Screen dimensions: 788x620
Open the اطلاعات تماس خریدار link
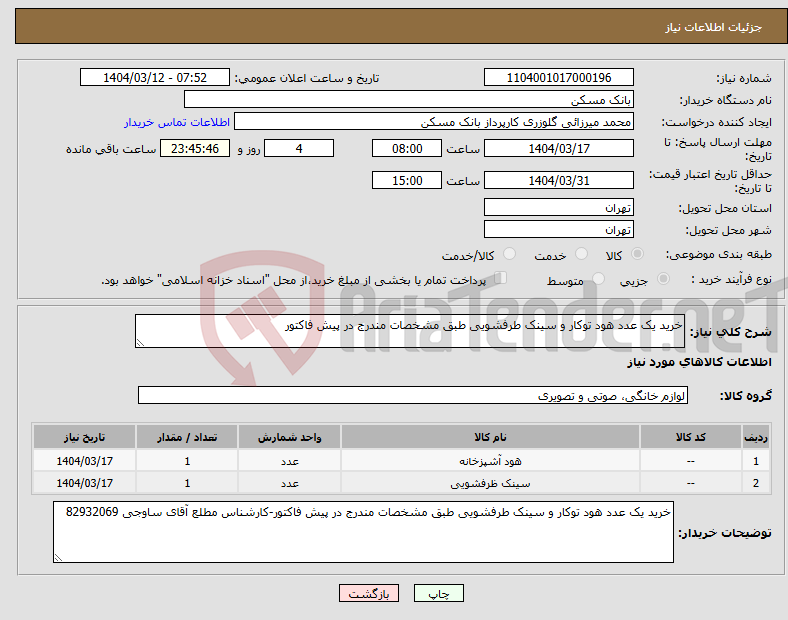[177, 122]
